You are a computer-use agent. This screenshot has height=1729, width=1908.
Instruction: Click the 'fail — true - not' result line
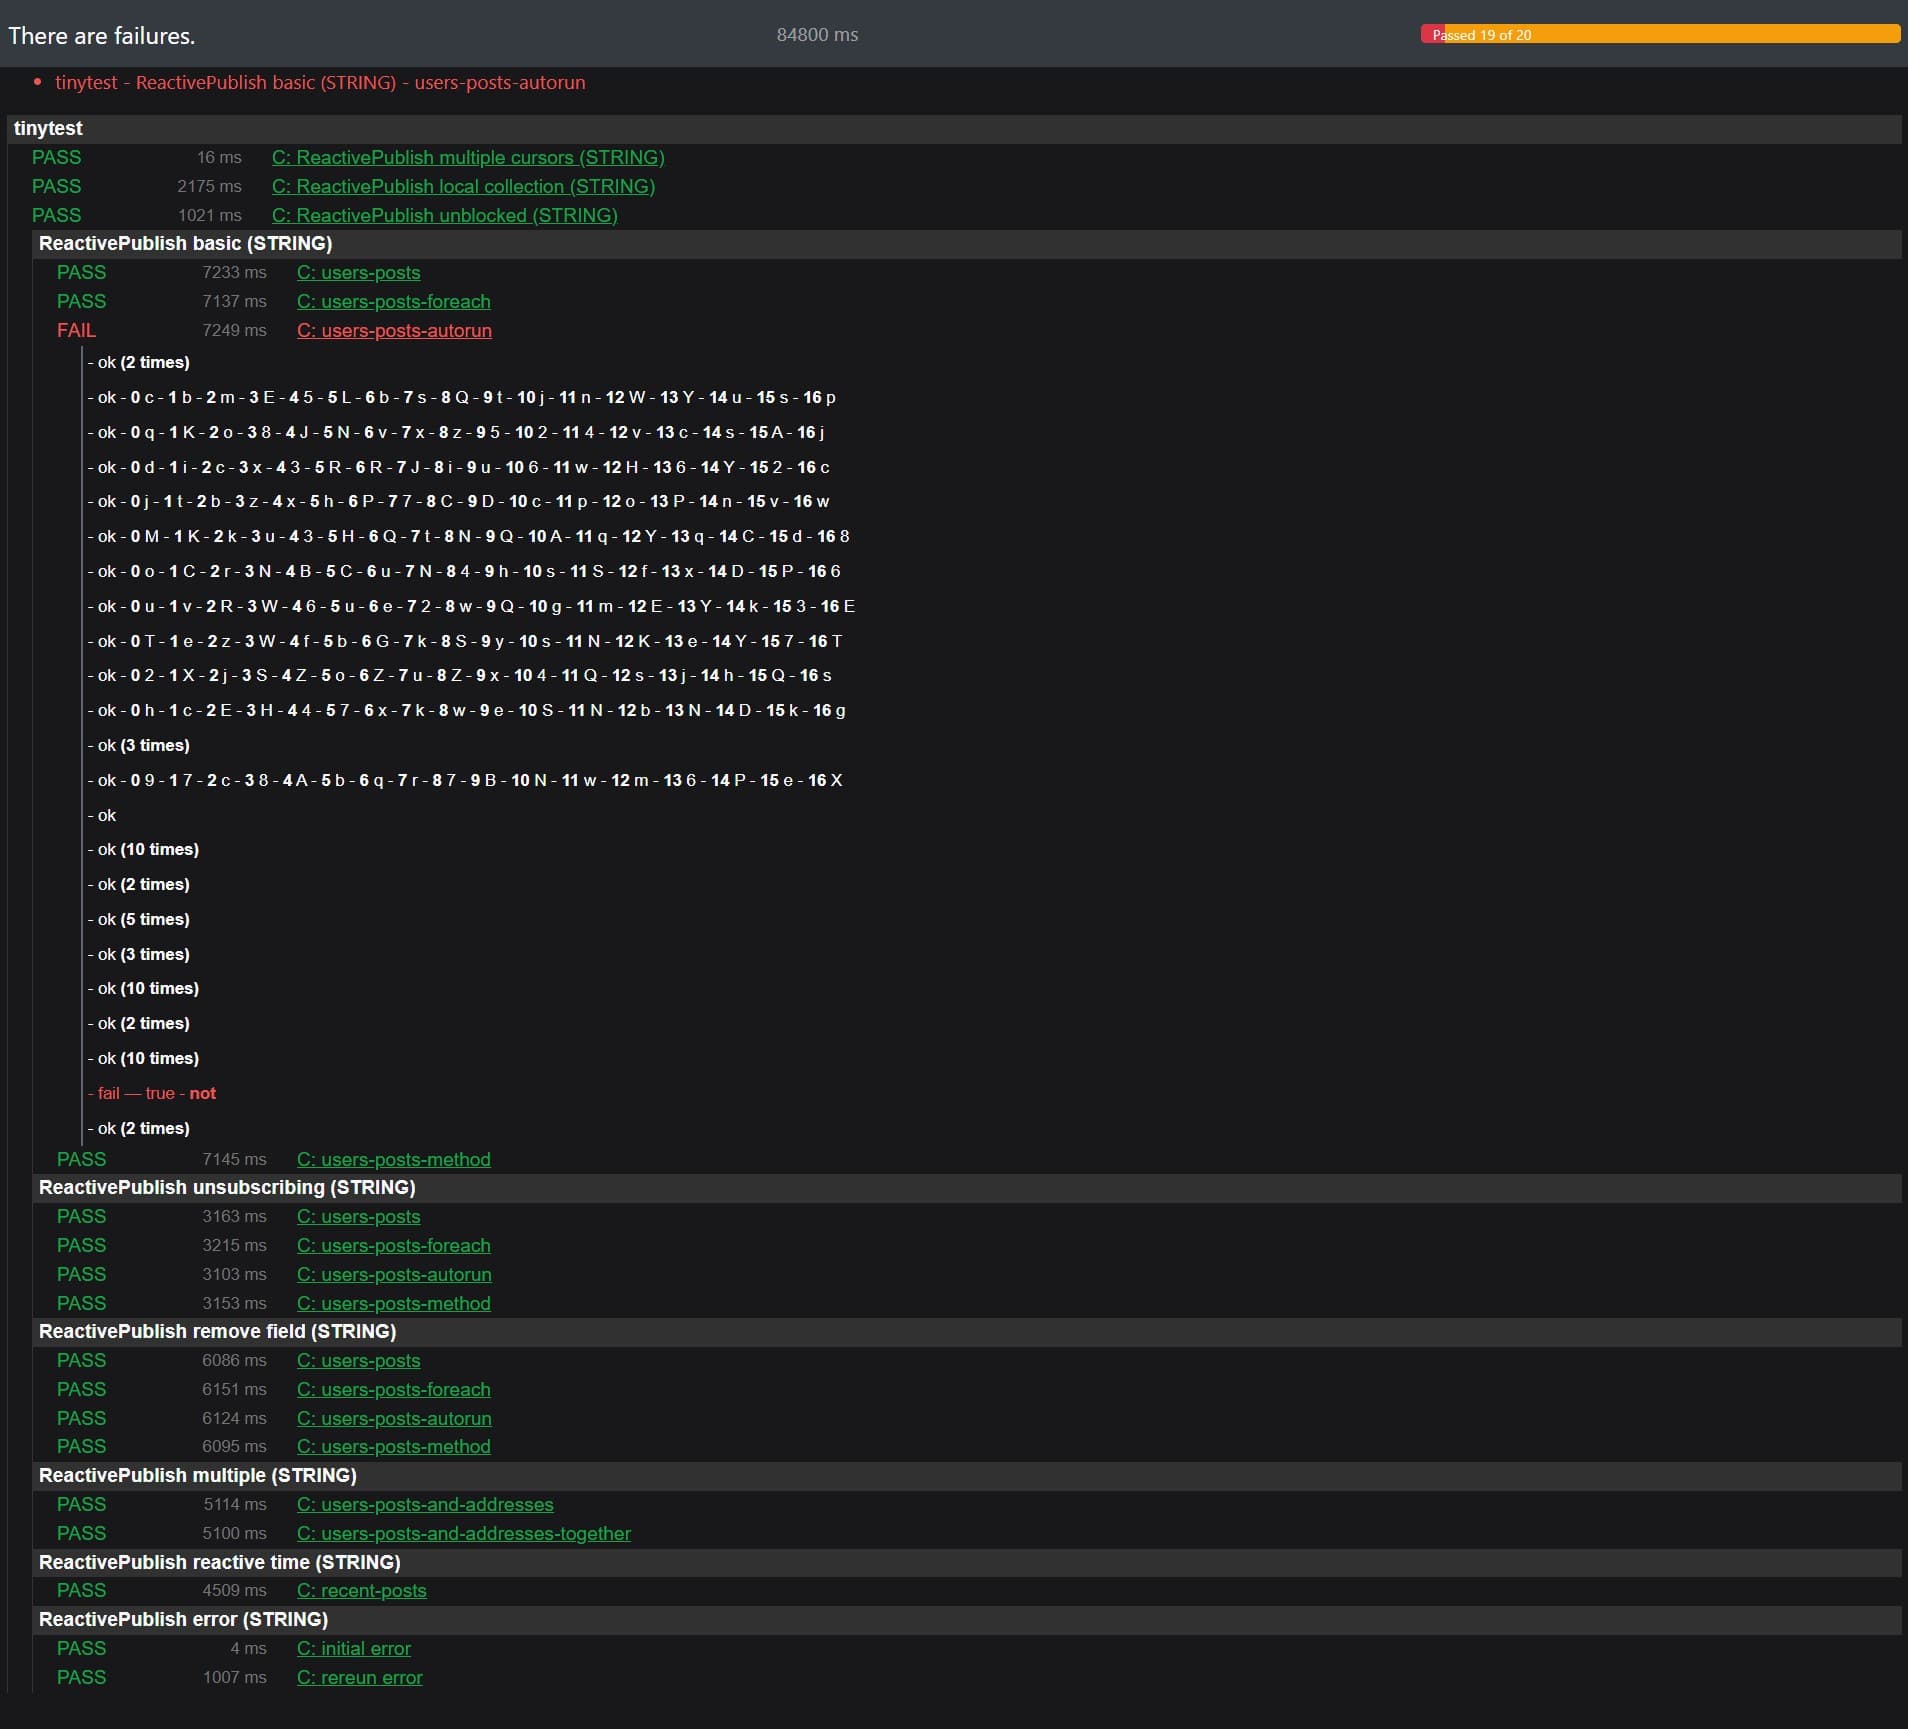click(152, 1093)
